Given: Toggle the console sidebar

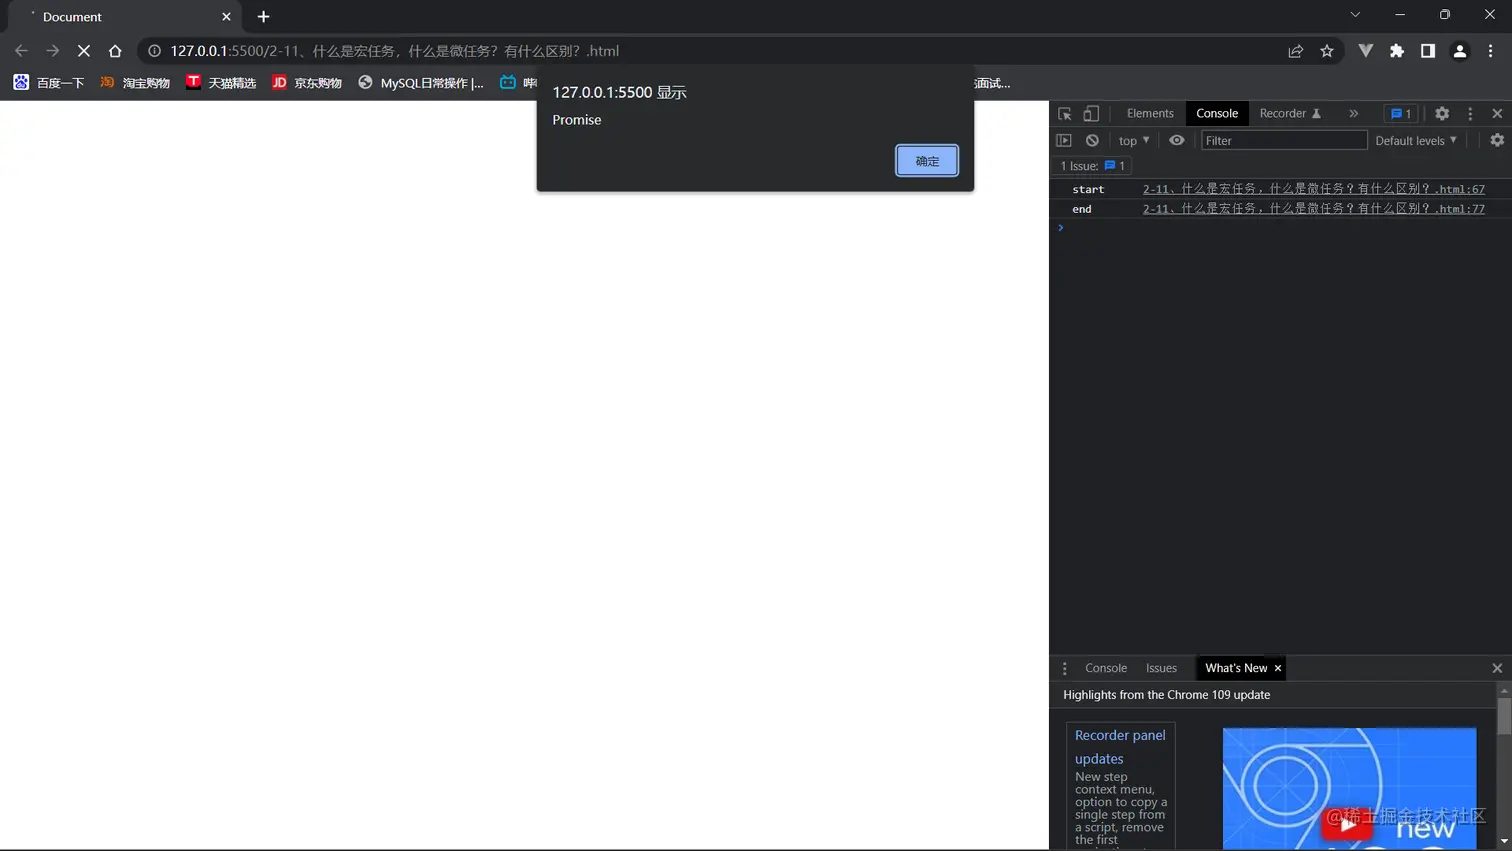Looking at the screenshot, I should click(1064, 141).
